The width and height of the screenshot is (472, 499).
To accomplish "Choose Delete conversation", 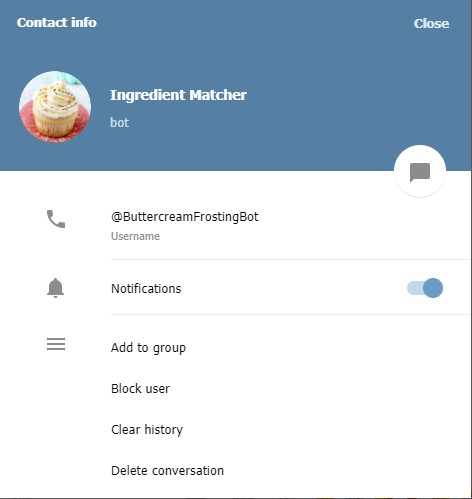I will 167,471.
